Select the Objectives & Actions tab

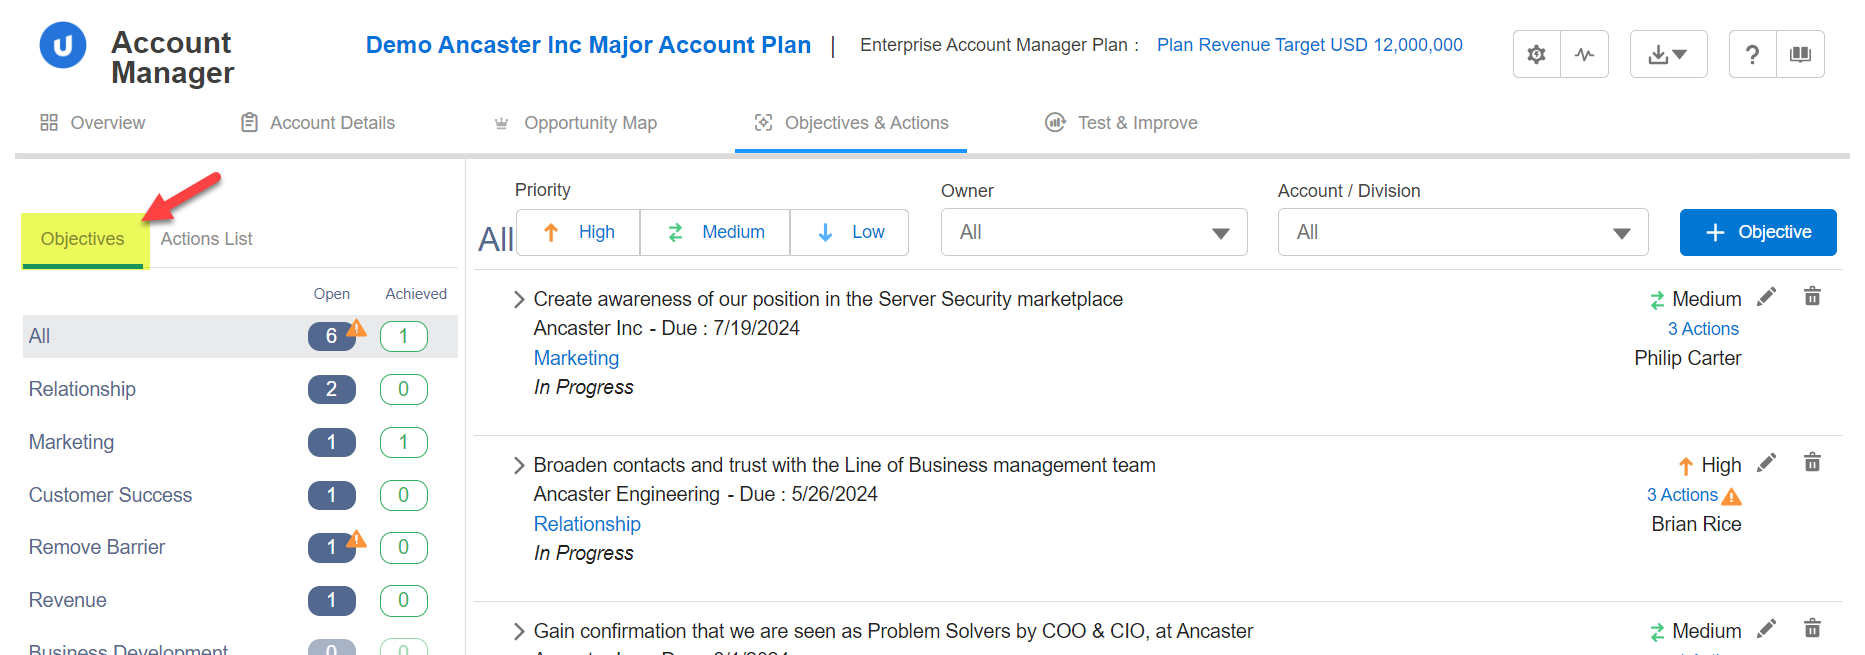(x=851, y=123)
